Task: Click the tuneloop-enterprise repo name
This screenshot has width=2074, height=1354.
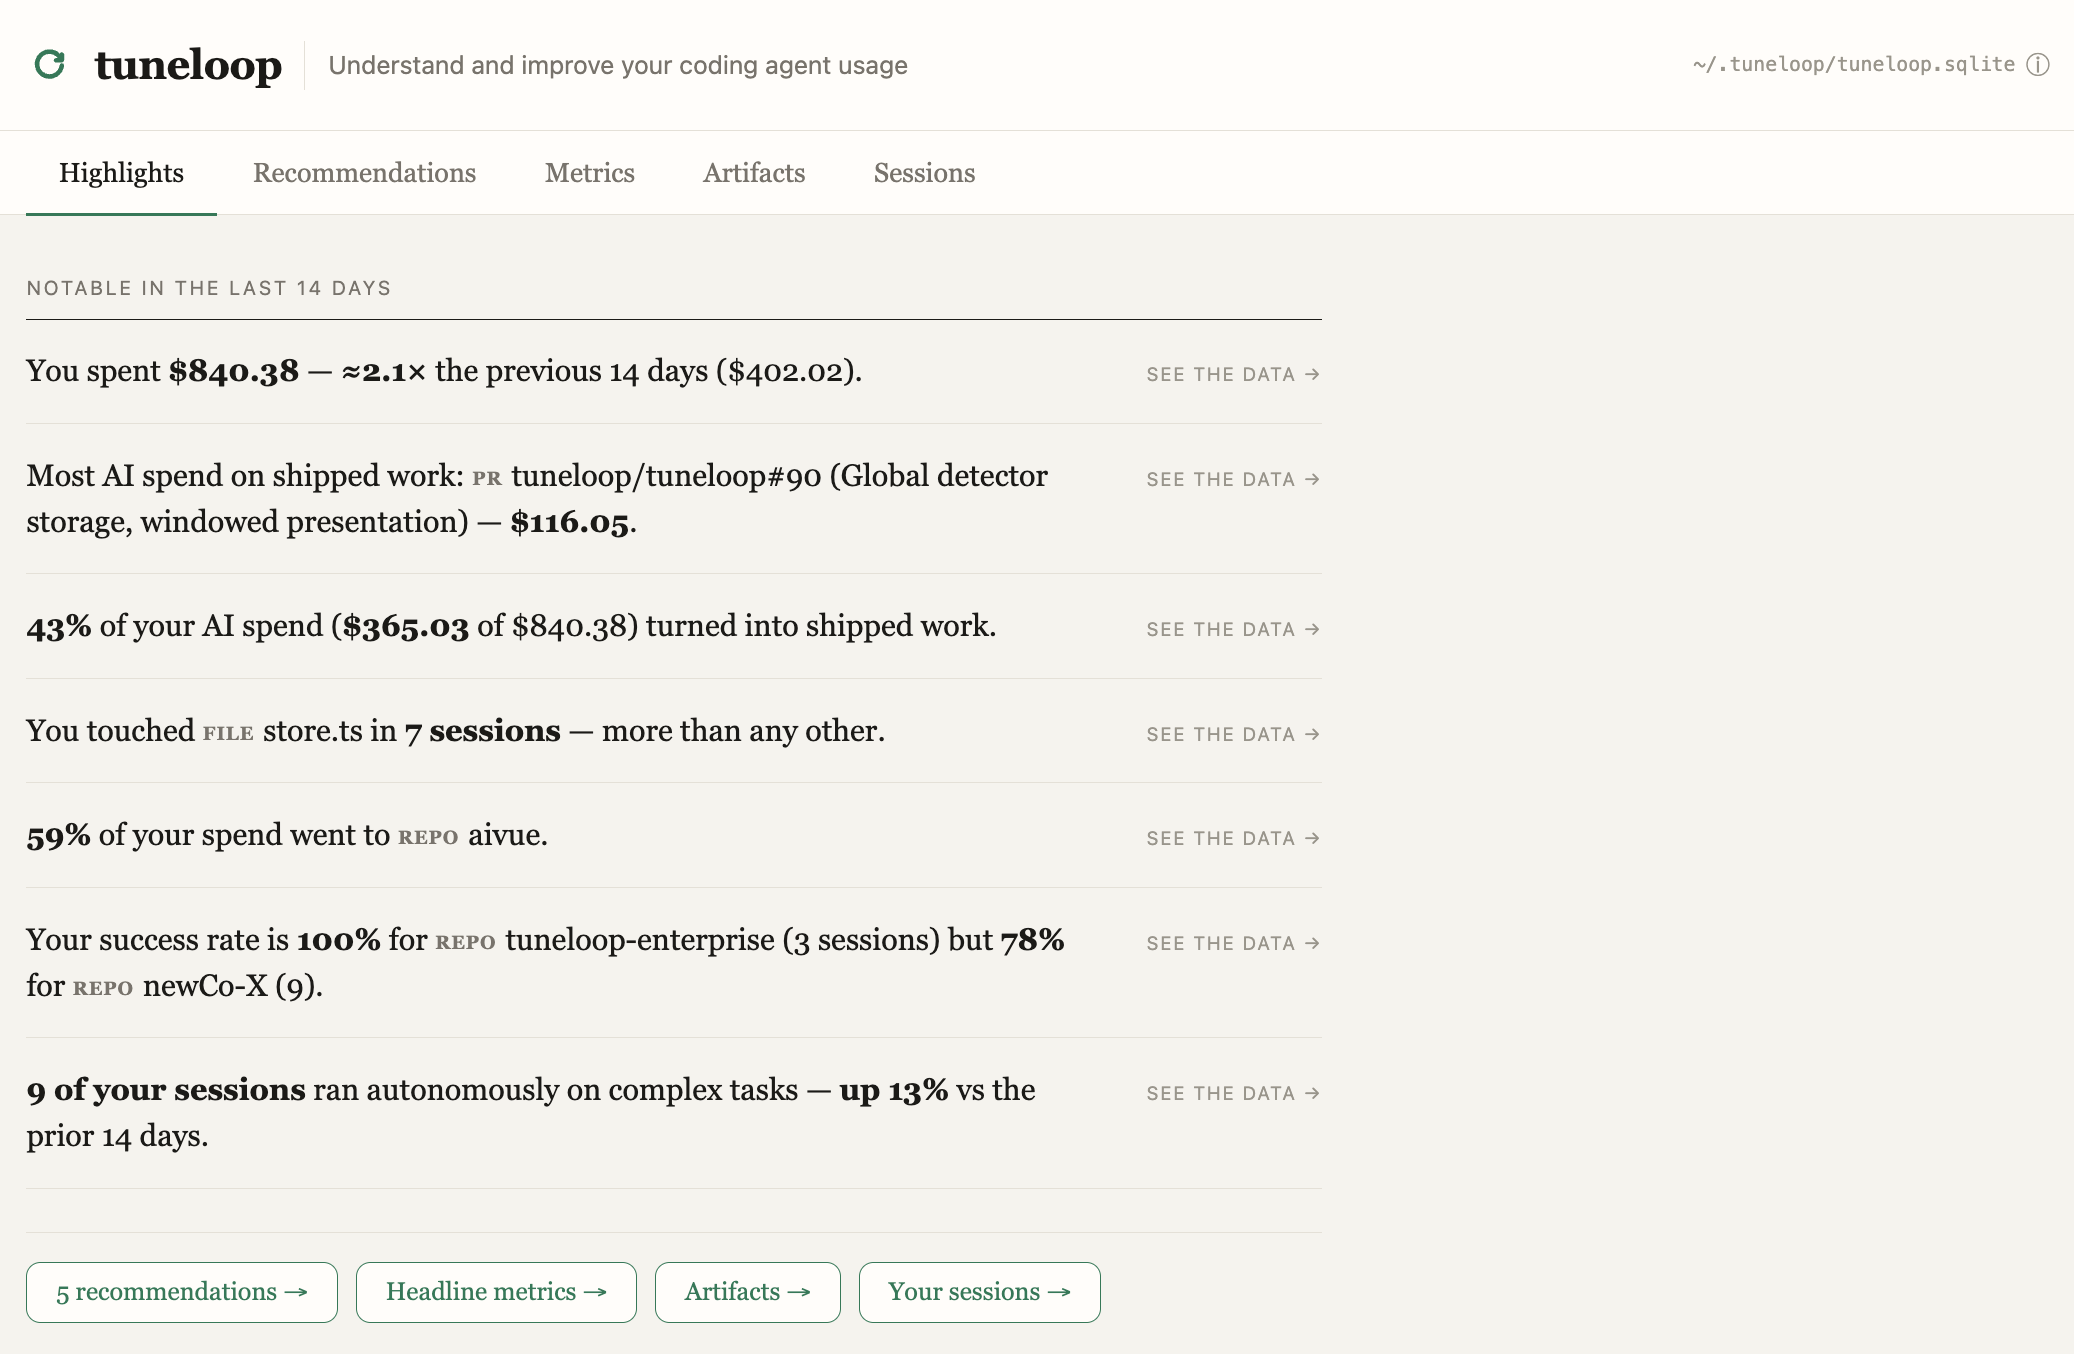Action: [640, 940]
